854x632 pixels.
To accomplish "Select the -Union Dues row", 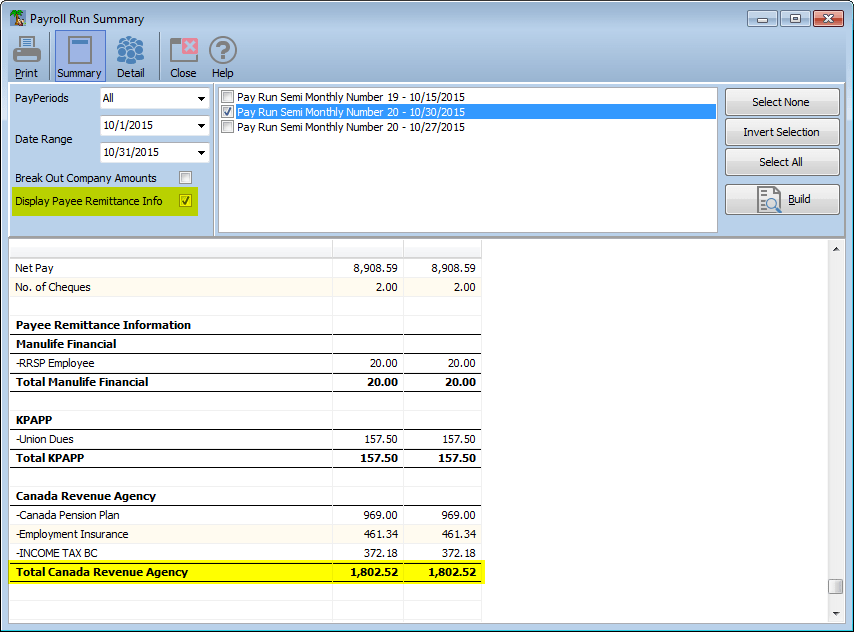I will pyautogui.click(x=245, y=439).
